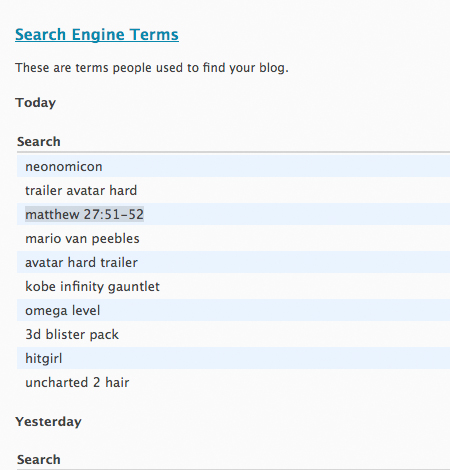The height and width of the screenshot is (470, 450).
Task: Select the highlighted matthew 27:51-52 term
Action: click(84, 214)
